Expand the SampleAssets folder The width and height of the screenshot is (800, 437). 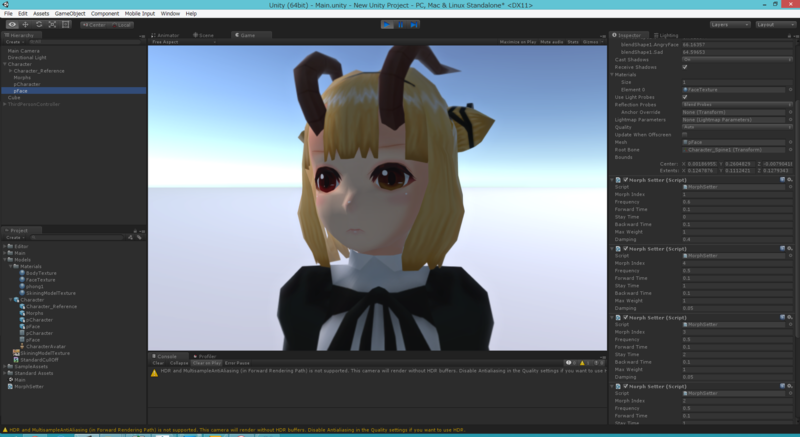pos(5,366)
